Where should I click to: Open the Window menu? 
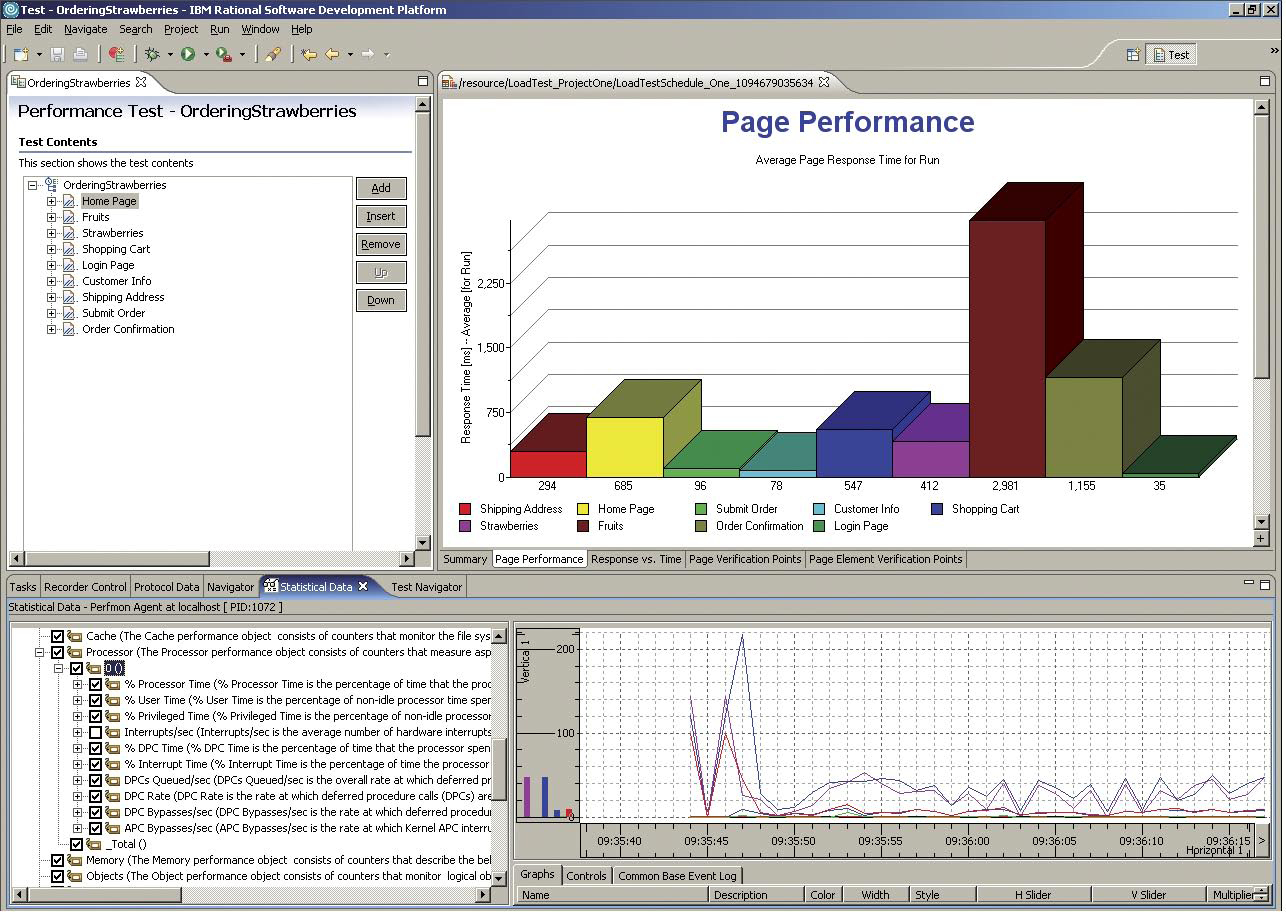pyautogui.click(x=260, y=29)
